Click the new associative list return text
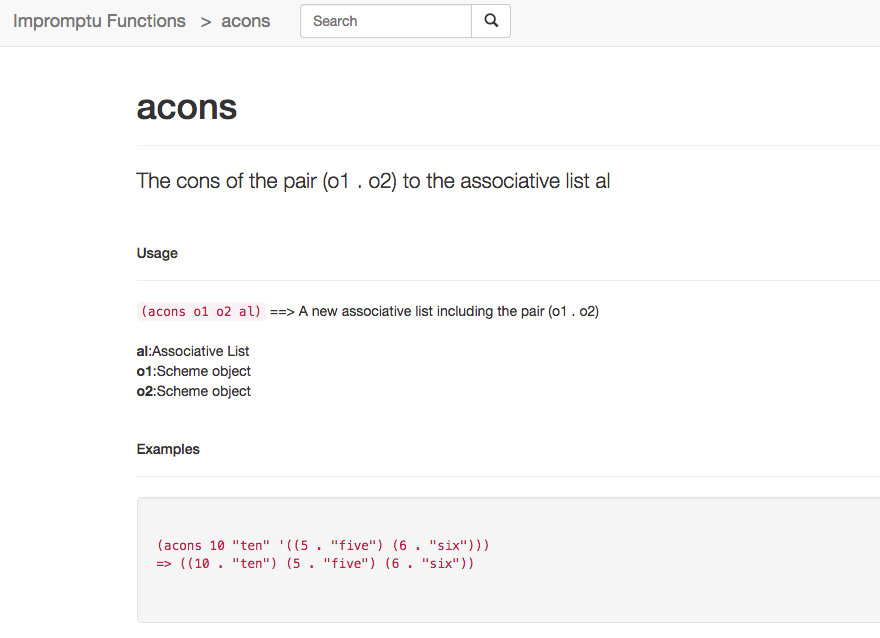The height and width of the screenshot is (638, 880). [449, 311]
